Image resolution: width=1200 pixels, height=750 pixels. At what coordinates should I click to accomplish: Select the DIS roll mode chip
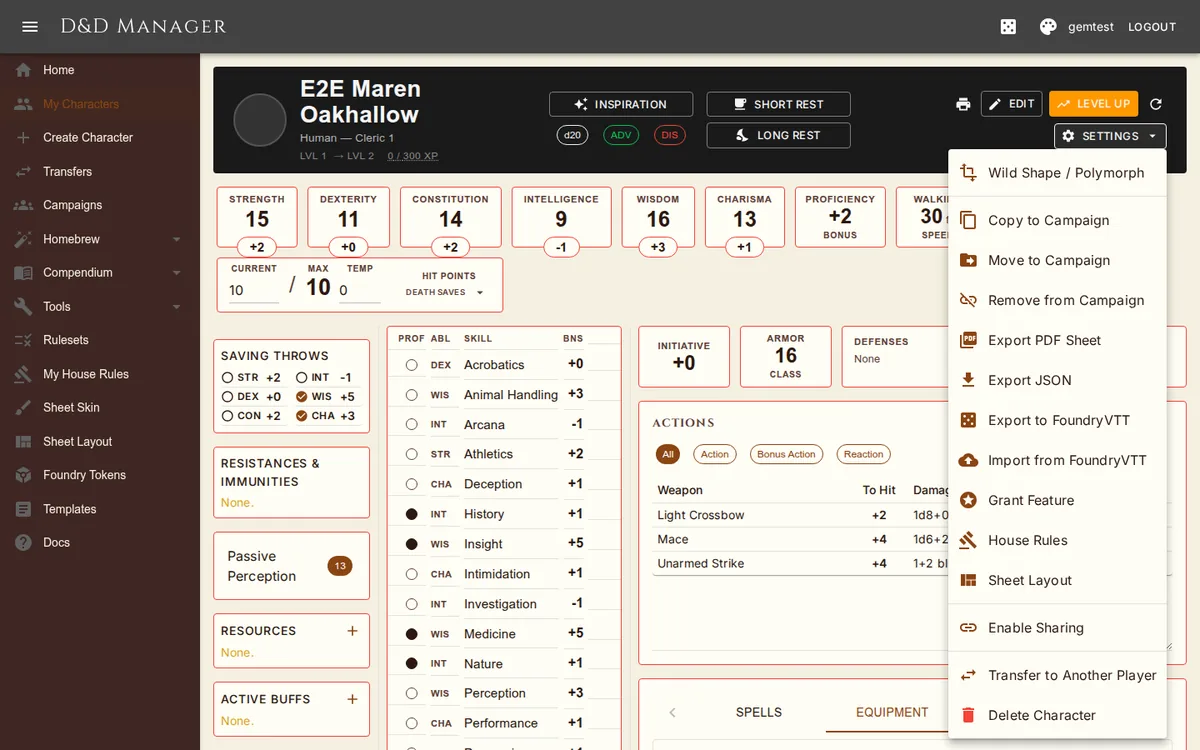pos(669,135)
